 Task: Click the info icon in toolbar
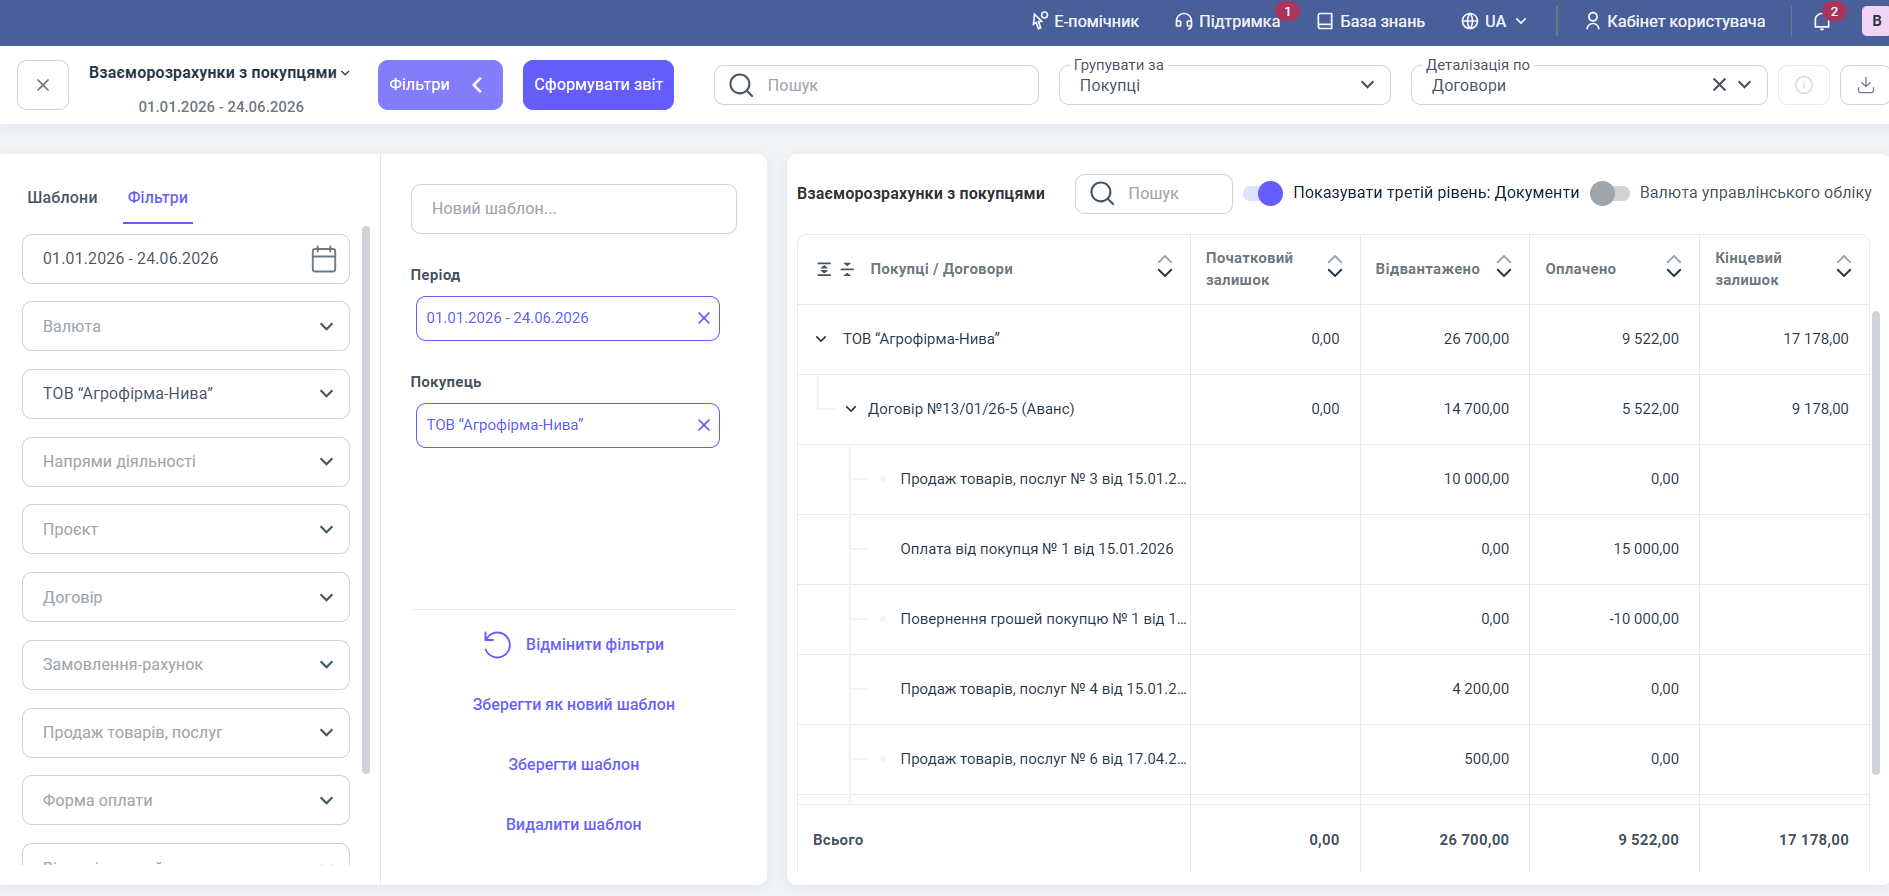1804,85
